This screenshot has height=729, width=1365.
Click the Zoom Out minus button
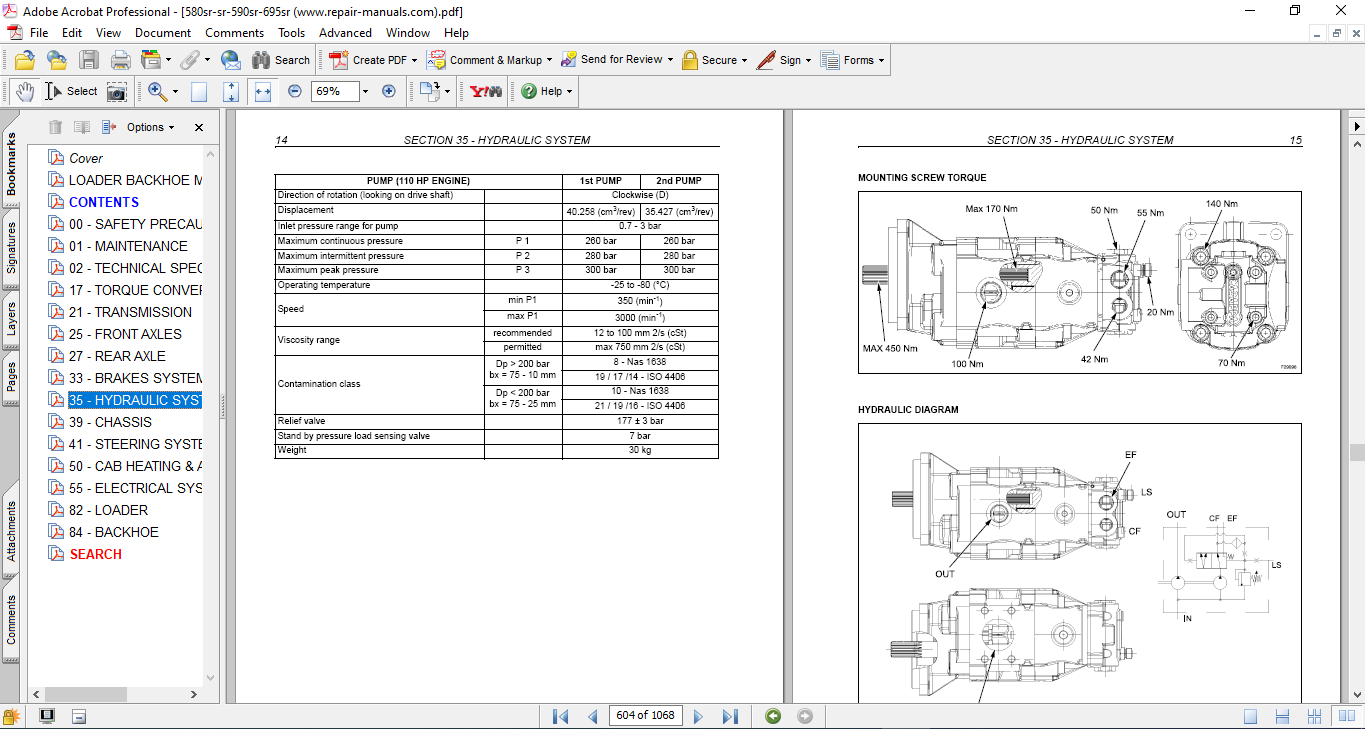295,91
